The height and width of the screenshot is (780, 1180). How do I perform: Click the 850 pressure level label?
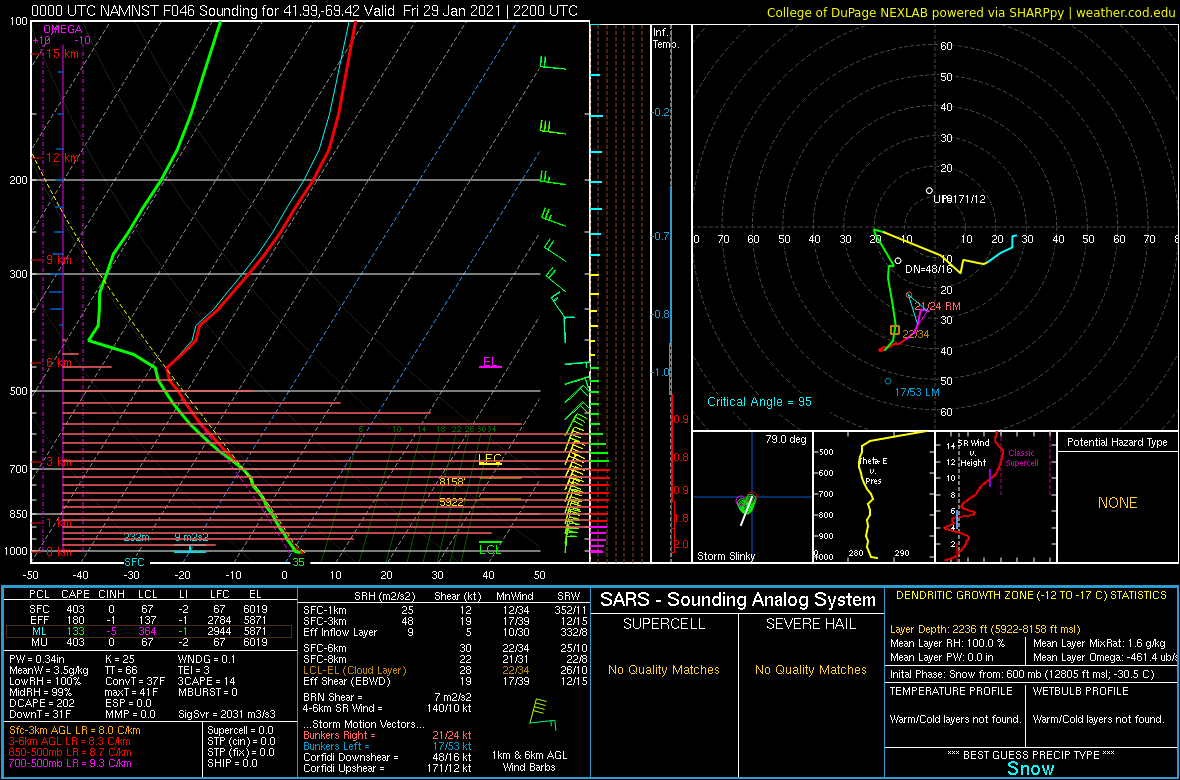pos(18,514)
